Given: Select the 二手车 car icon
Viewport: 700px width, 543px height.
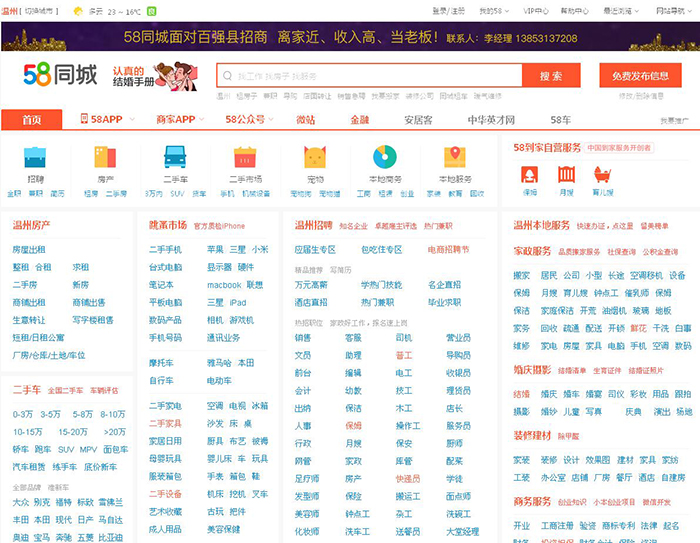Looking at the screenshot, I should [x=175, y=158].
